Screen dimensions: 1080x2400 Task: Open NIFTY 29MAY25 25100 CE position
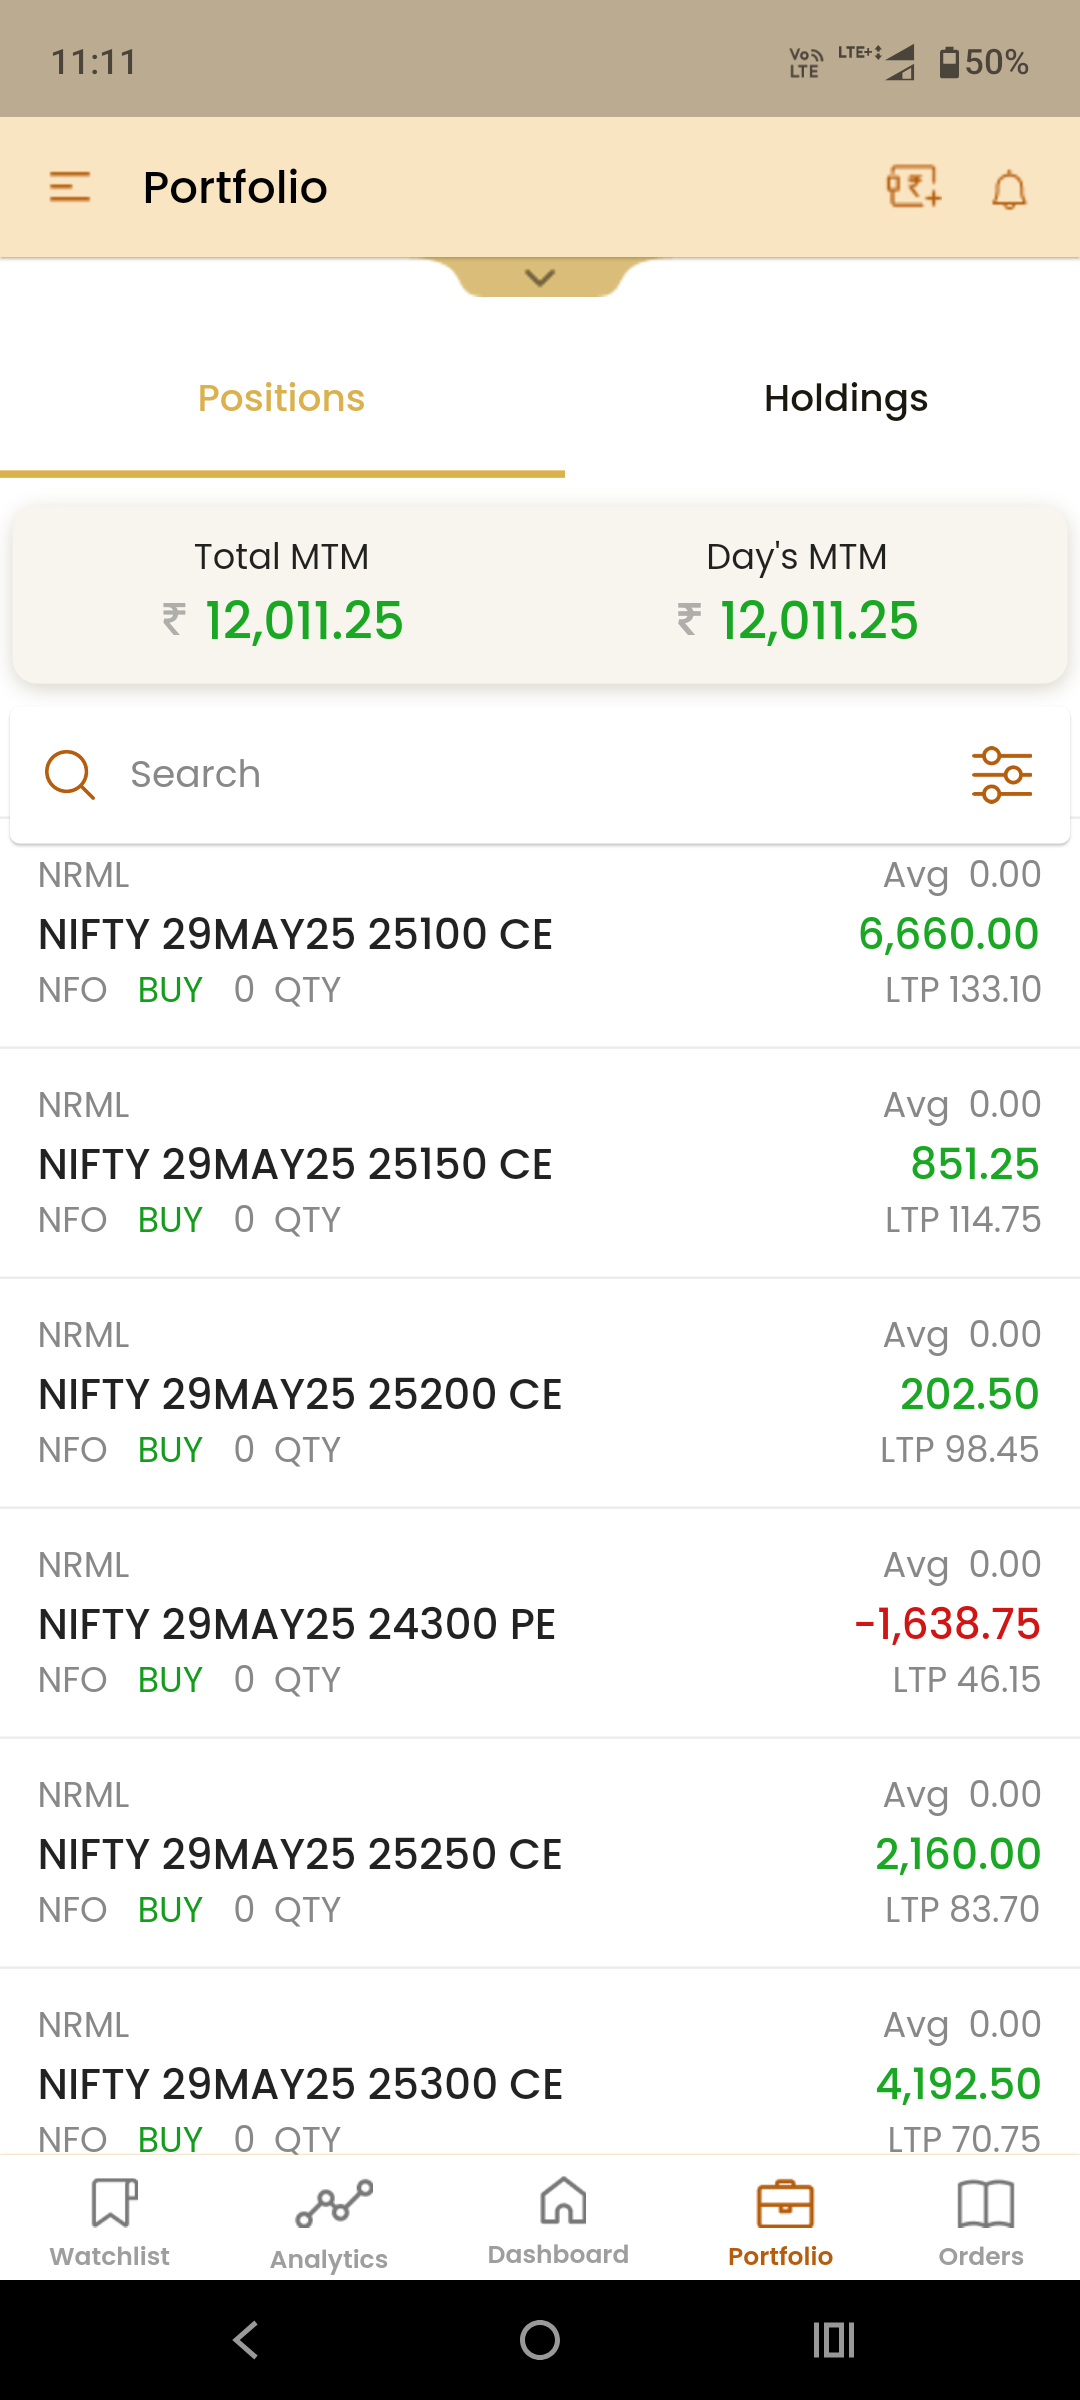pyautogui.click(x=540, y=933)
